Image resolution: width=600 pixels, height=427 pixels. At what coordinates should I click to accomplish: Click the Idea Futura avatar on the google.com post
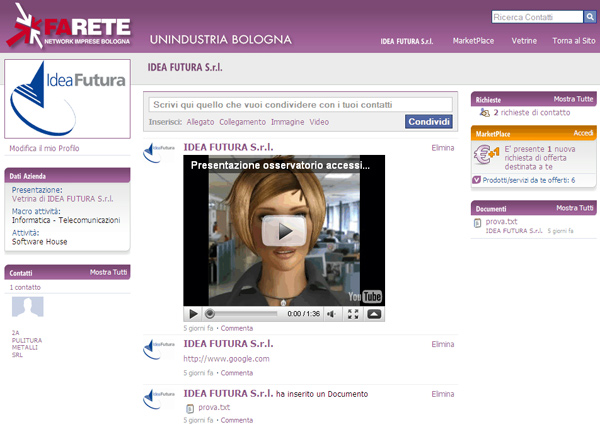(159, 349)
